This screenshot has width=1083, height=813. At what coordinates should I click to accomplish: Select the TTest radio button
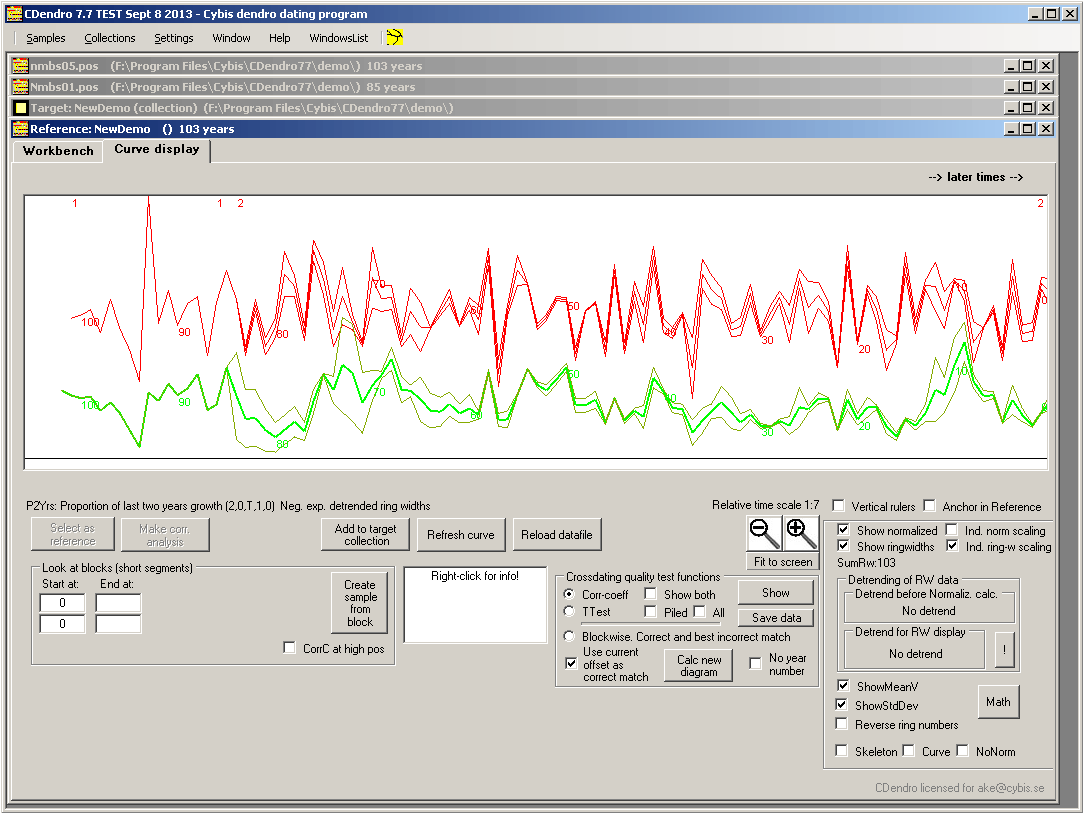569,611
